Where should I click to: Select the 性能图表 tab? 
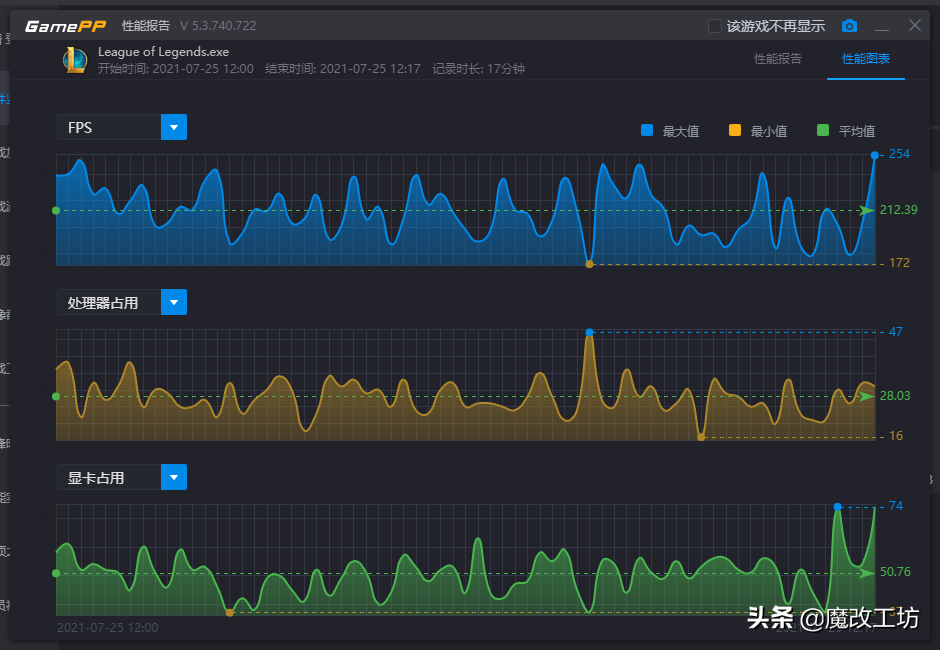[865, 59]
